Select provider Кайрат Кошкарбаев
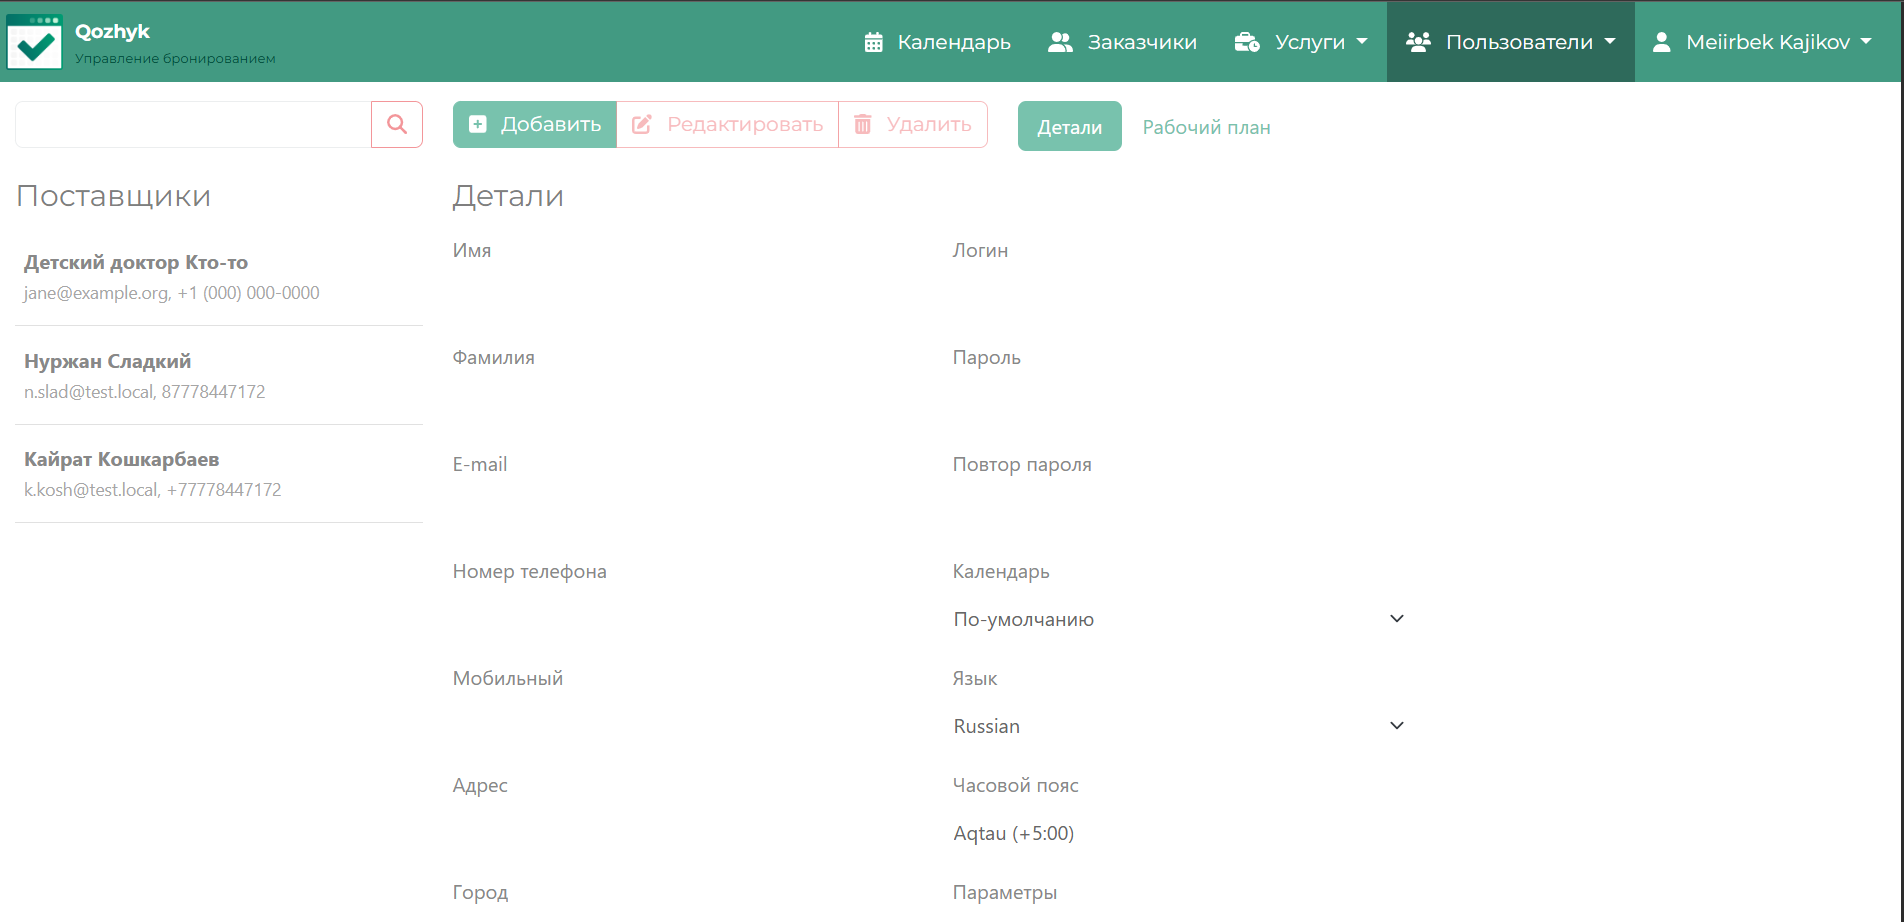Image resolution: width=1904 pixels, height=922 pixels. point(218,473)
